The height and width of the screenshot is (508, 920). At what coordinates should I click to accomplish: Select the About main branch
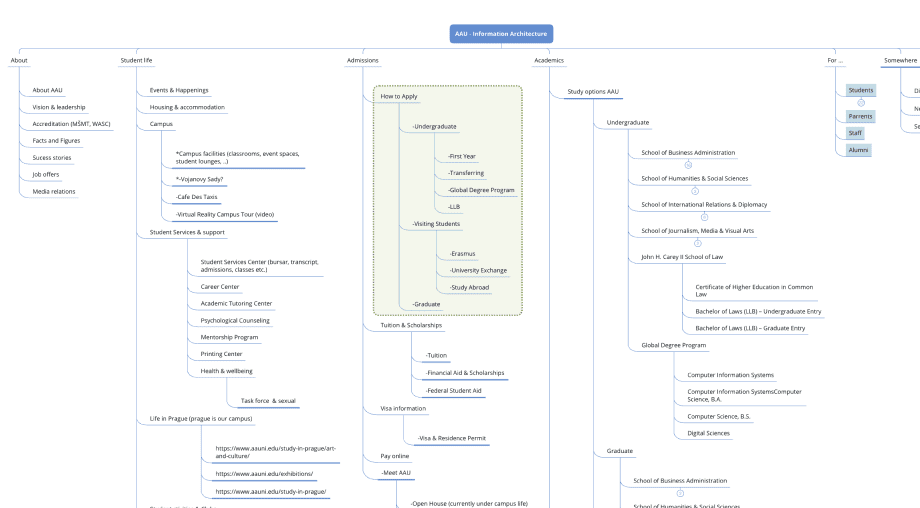coord(19,60)
